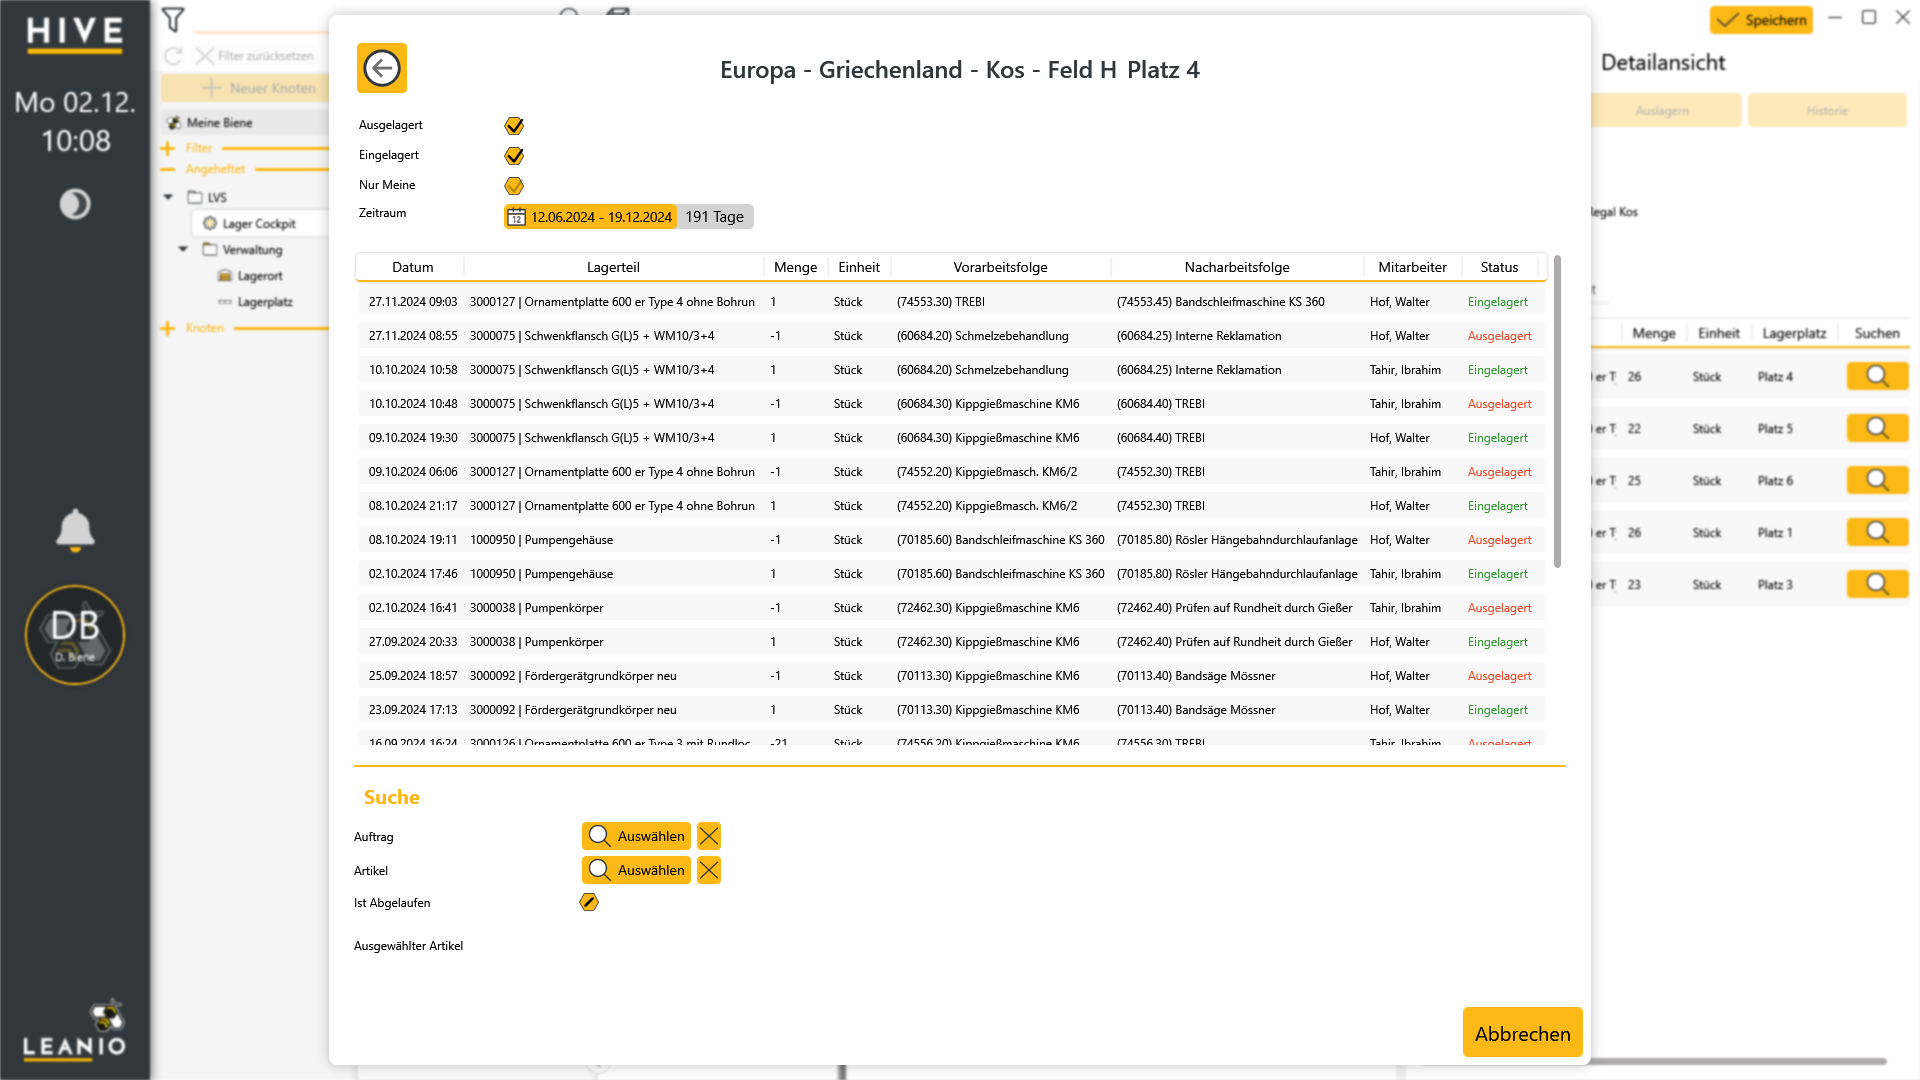The width and height of the screenshot is (1920, 1080).
Task: Search Platz 4 row magnifier
Action: click(1877, 376)
